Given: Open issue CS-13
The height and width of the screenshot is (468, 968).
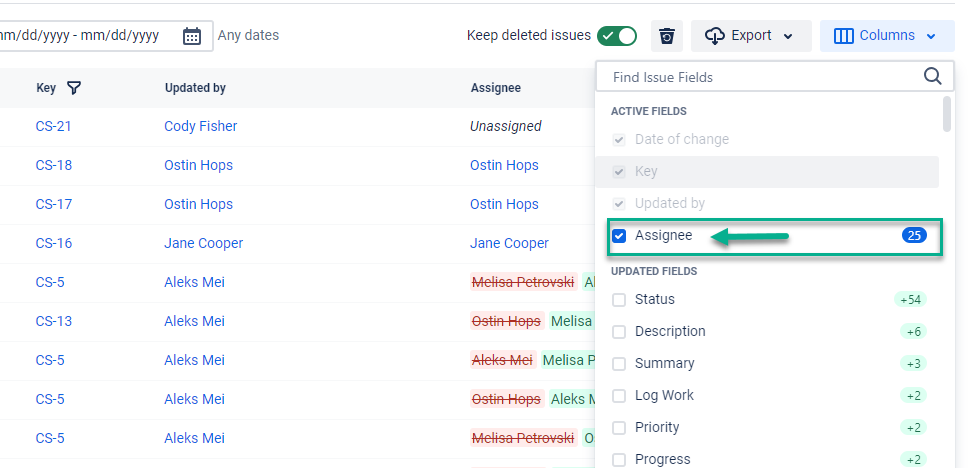Looking at the screenshot, I should pos(54,321).
